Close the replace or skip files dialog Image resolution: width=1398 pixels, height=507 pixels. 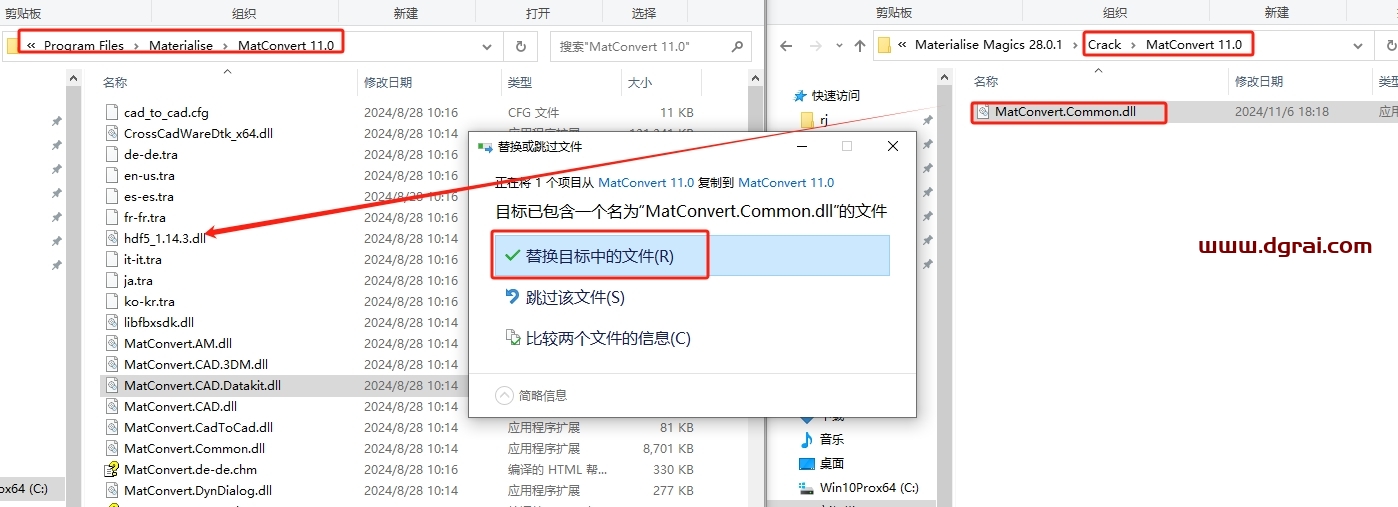pos(893,146)
